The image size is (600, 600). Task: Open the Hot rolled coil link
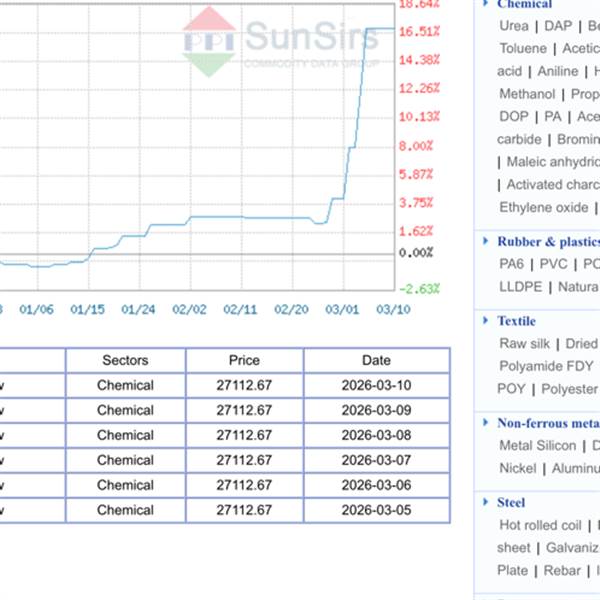click(x=540, y=525)
